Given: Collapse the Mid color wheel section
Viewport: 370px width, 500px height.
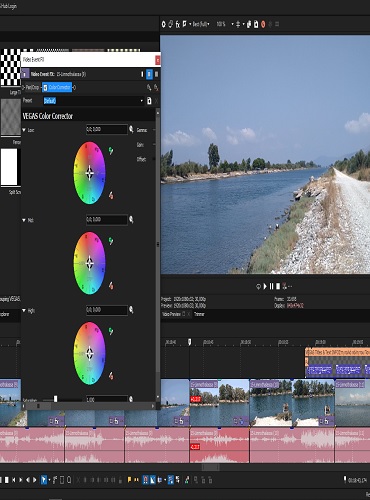Looking at the screenshot, I should click(x=24, y=220).
